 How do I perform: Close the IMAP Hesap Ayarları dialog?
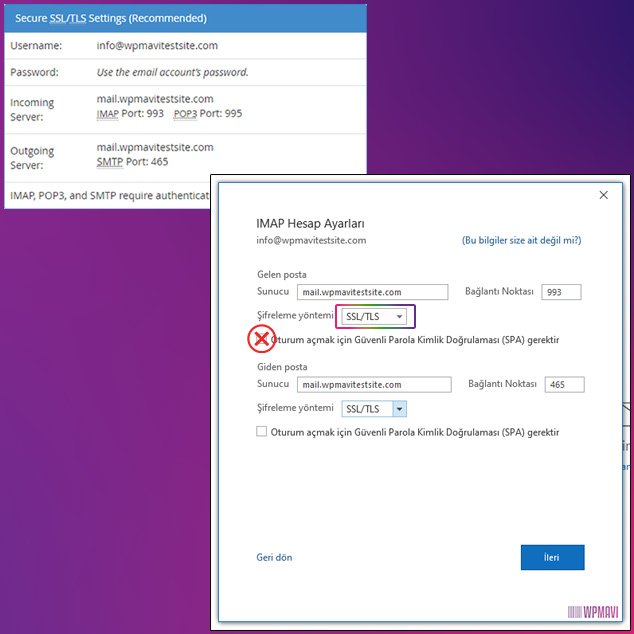(x=603, y=195)
